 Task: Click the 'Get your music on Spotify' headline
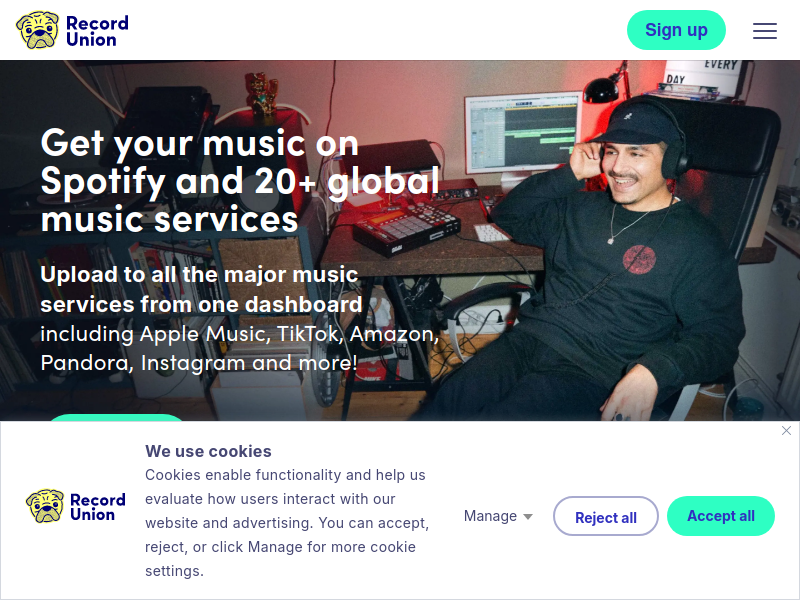pyautogui.click(x=240, y=180)
